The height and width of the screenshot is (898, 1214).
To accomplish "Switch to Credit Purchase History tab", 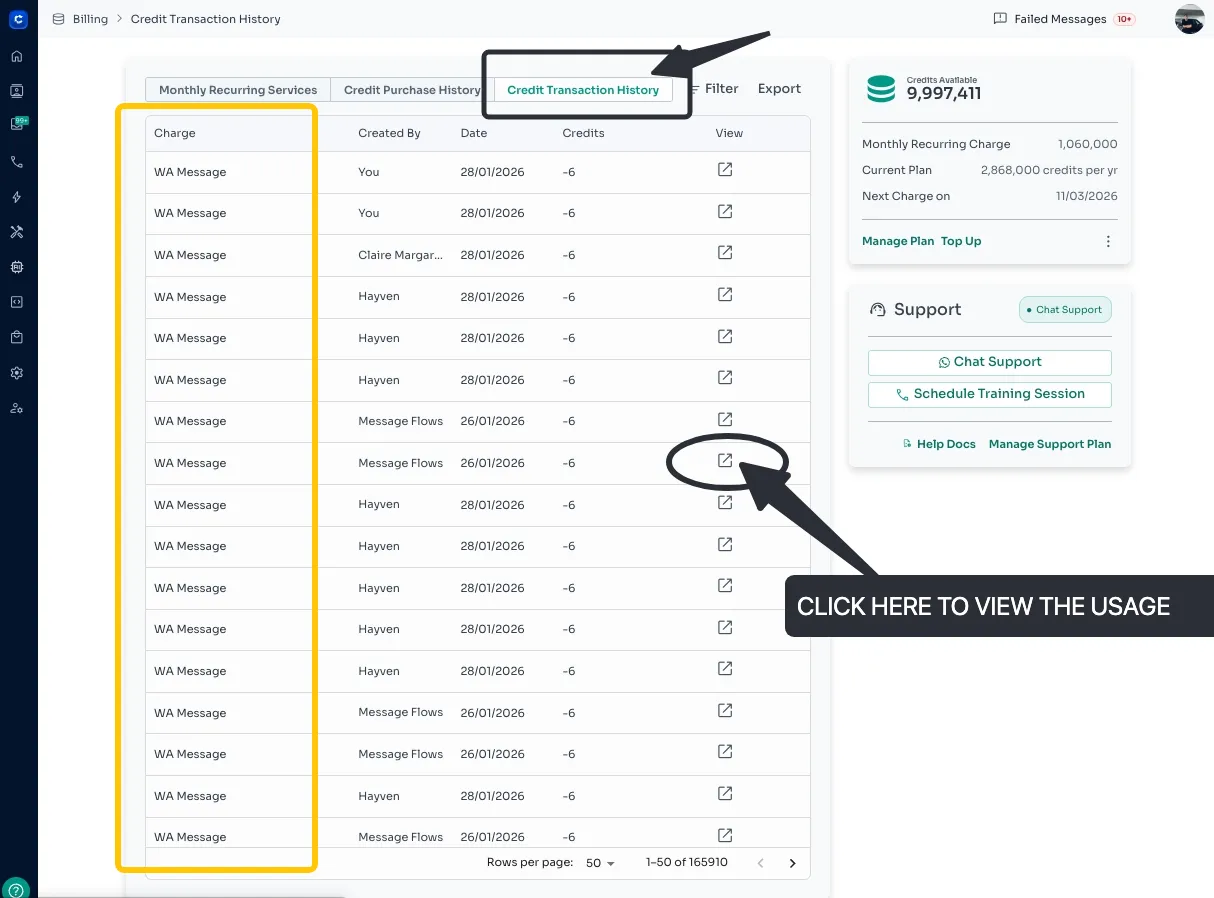I will [412, 90].
